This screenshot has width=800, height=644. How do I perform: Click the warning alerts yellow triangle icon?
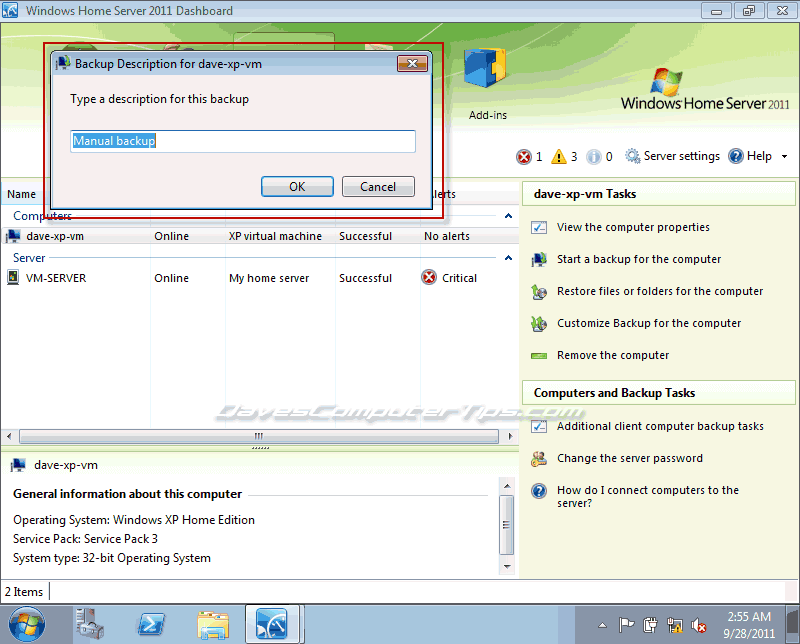pyautogui.click(x=559, y=157)
